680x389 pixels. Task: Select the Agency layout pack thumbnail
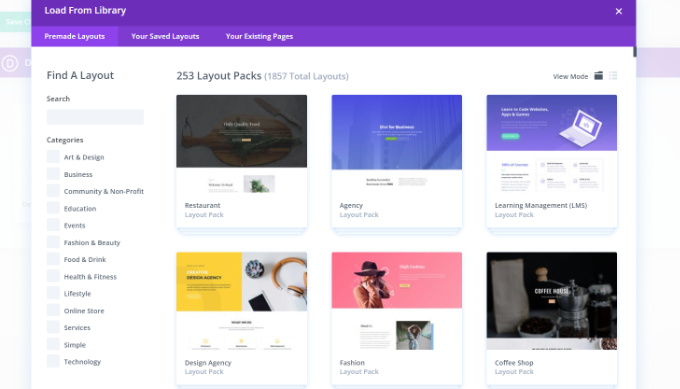tap(397, 144)
